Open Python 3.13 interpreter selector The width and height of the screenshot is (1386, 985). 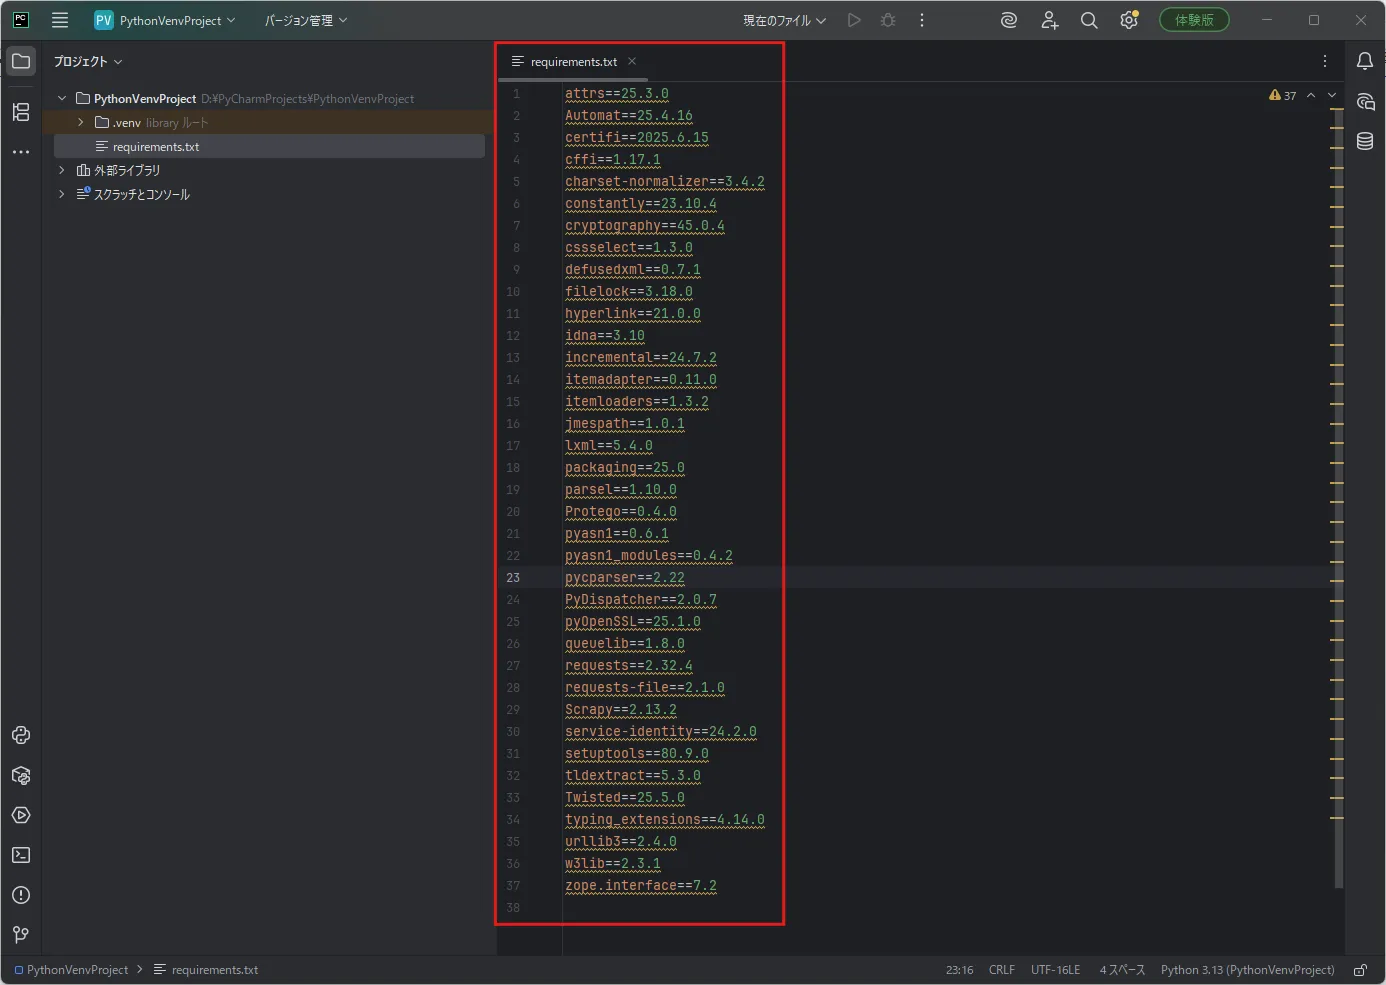tap(1247, 970)
